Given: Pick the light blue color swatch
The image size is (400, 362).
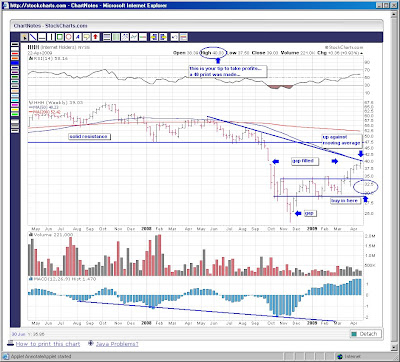Looking at the screenshot, I should click(x=15, y=95).
